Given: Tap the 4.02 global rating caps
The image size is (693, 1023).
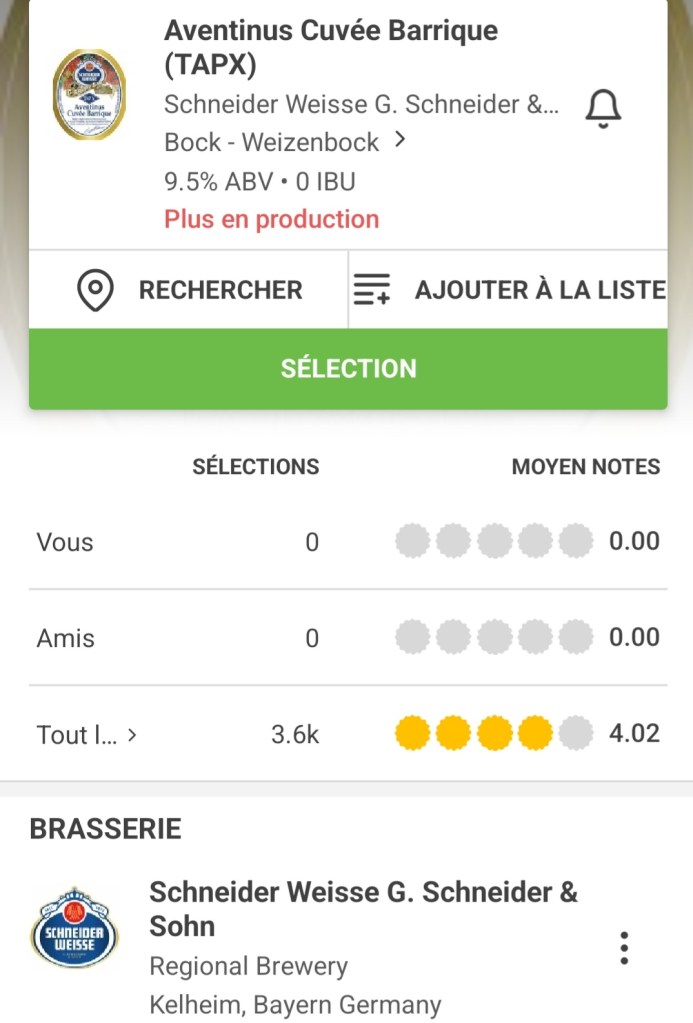Looking at the screenshot, I should coord(494,734).
